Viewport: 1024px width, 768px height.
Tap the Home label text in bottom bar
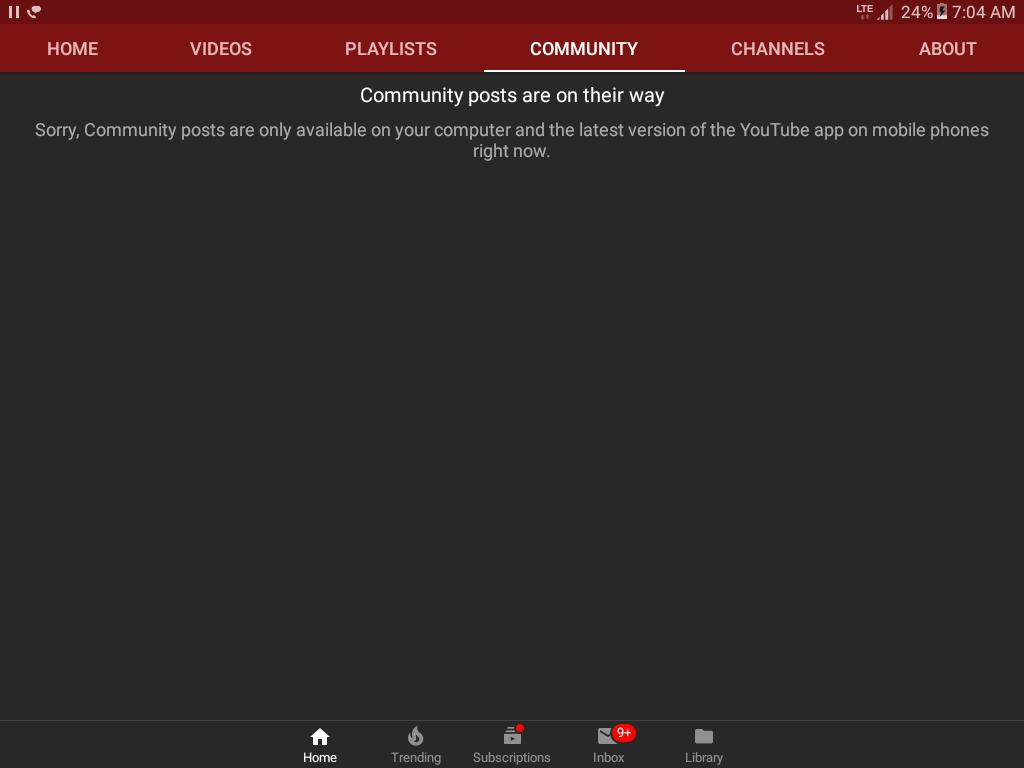[x=320, y=758]
